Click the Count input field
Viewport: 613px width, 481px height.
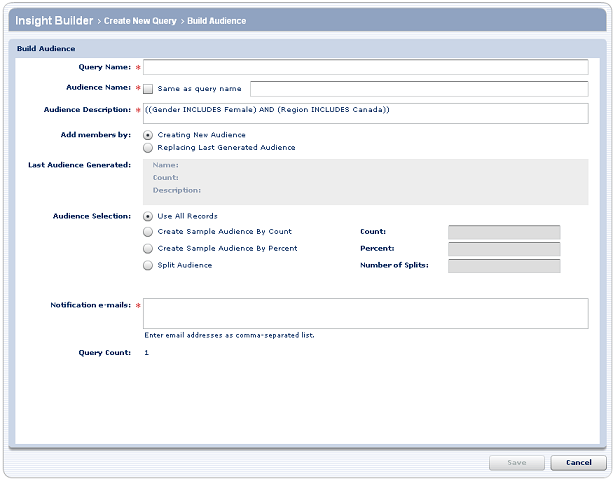[x=504, y=232]
